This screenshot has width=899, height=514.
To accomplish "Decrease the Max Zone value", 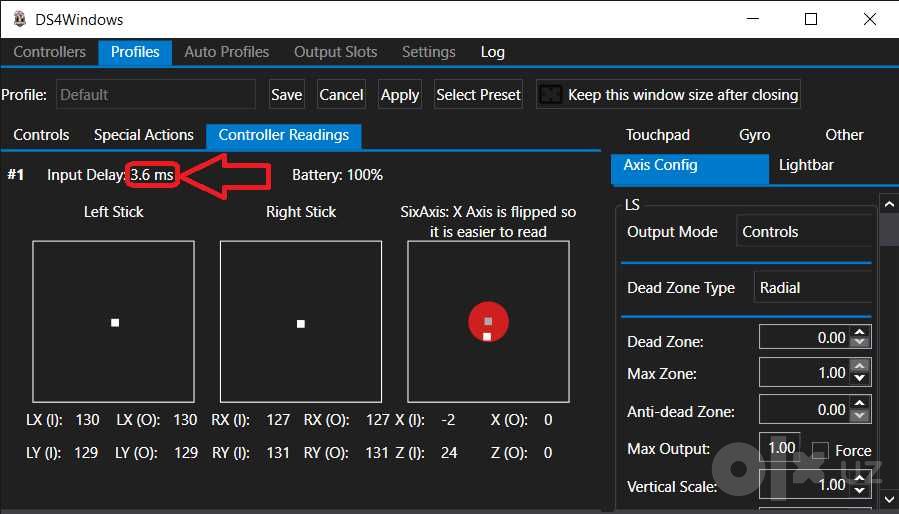I will coord(859,379).
